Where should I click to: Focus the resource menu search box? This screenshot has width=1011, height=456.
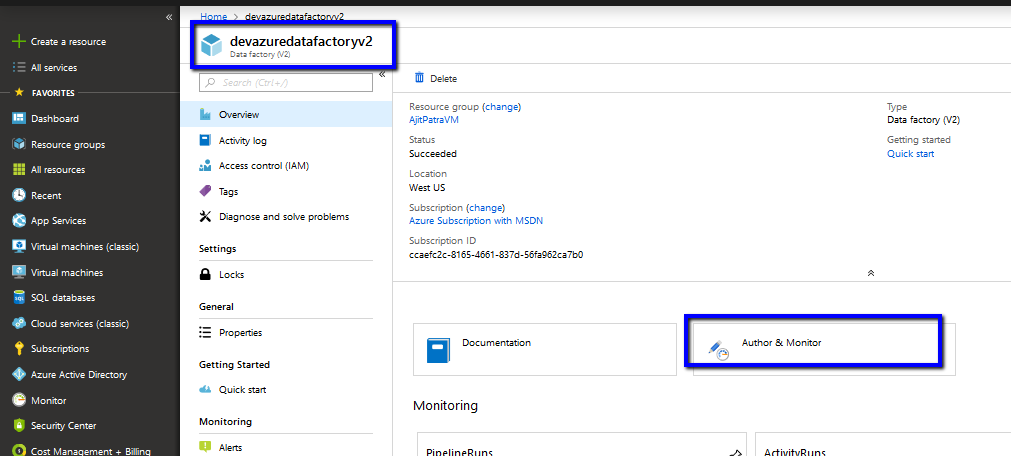[x=285, y=83]
